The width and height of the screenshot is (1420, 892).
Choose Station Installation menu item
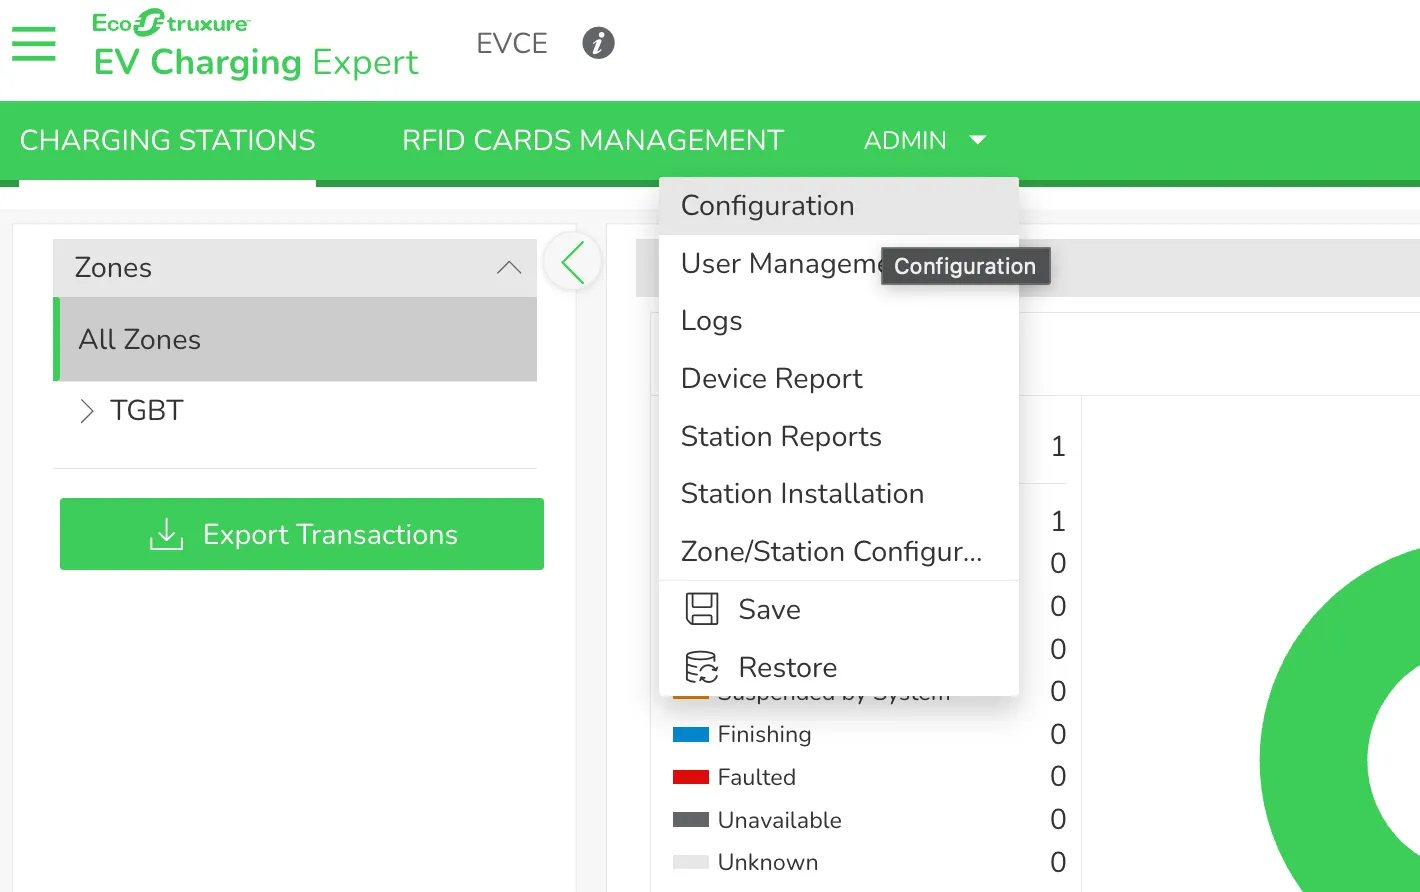pyautogui.click(x=839, y=494)
